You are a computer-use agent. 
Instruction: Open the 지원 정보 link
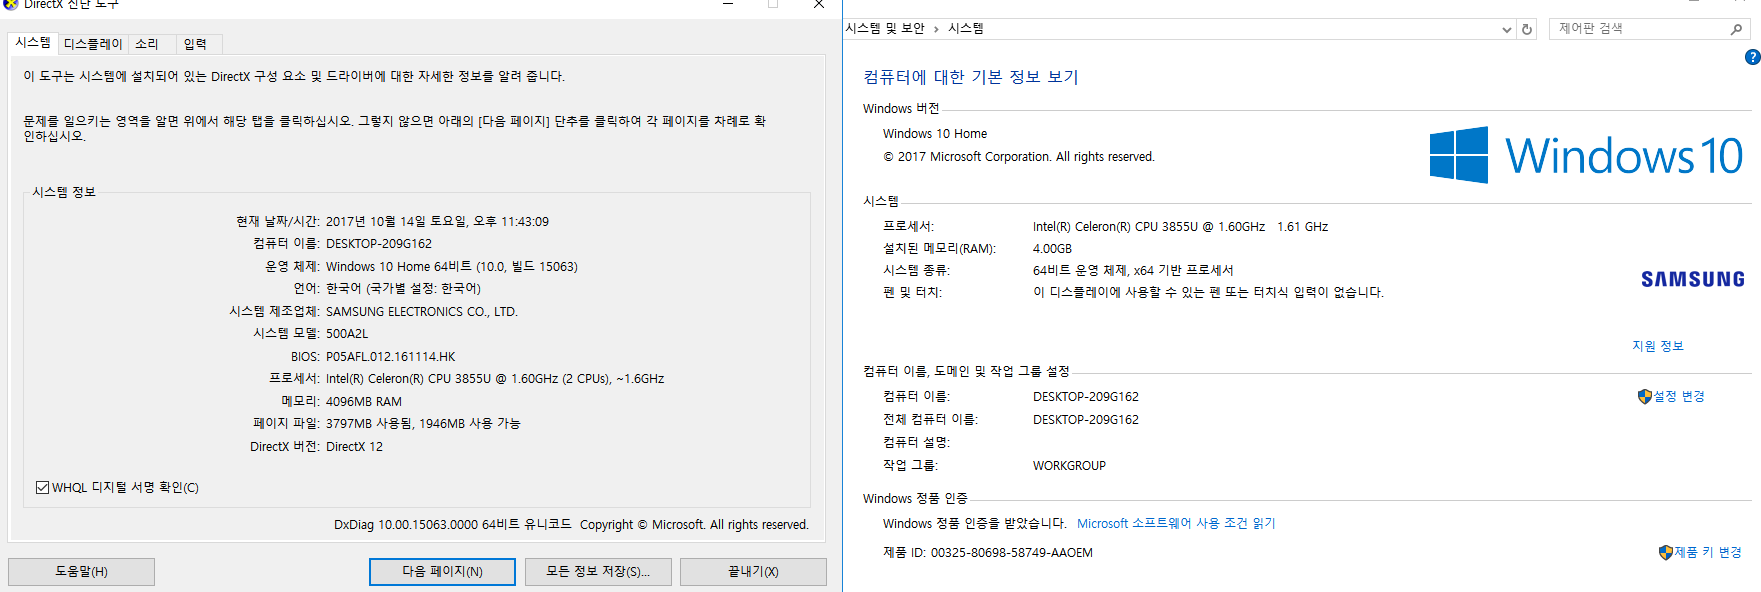(1658, 346)
